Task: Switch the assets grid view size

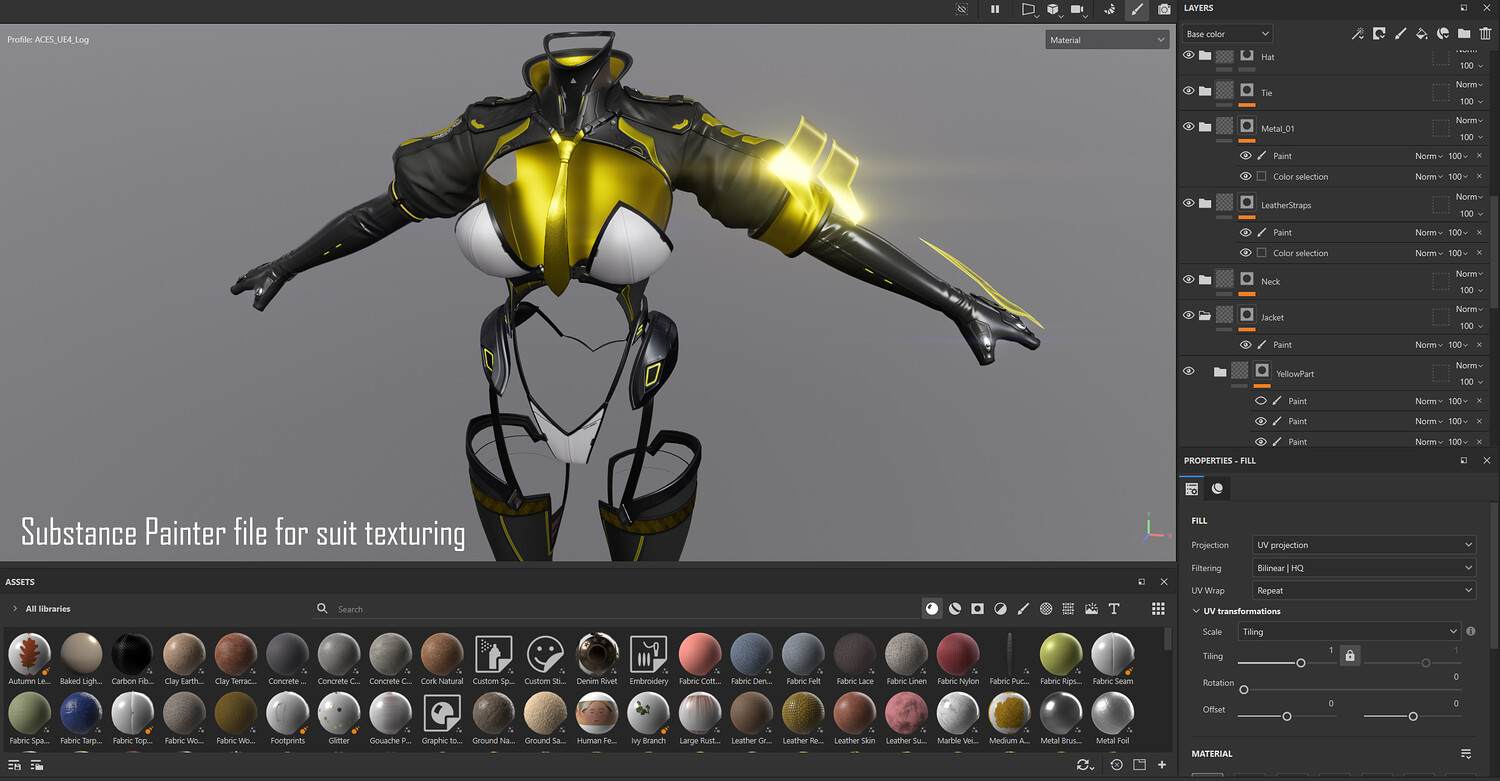Action: tap(1158, 608)
